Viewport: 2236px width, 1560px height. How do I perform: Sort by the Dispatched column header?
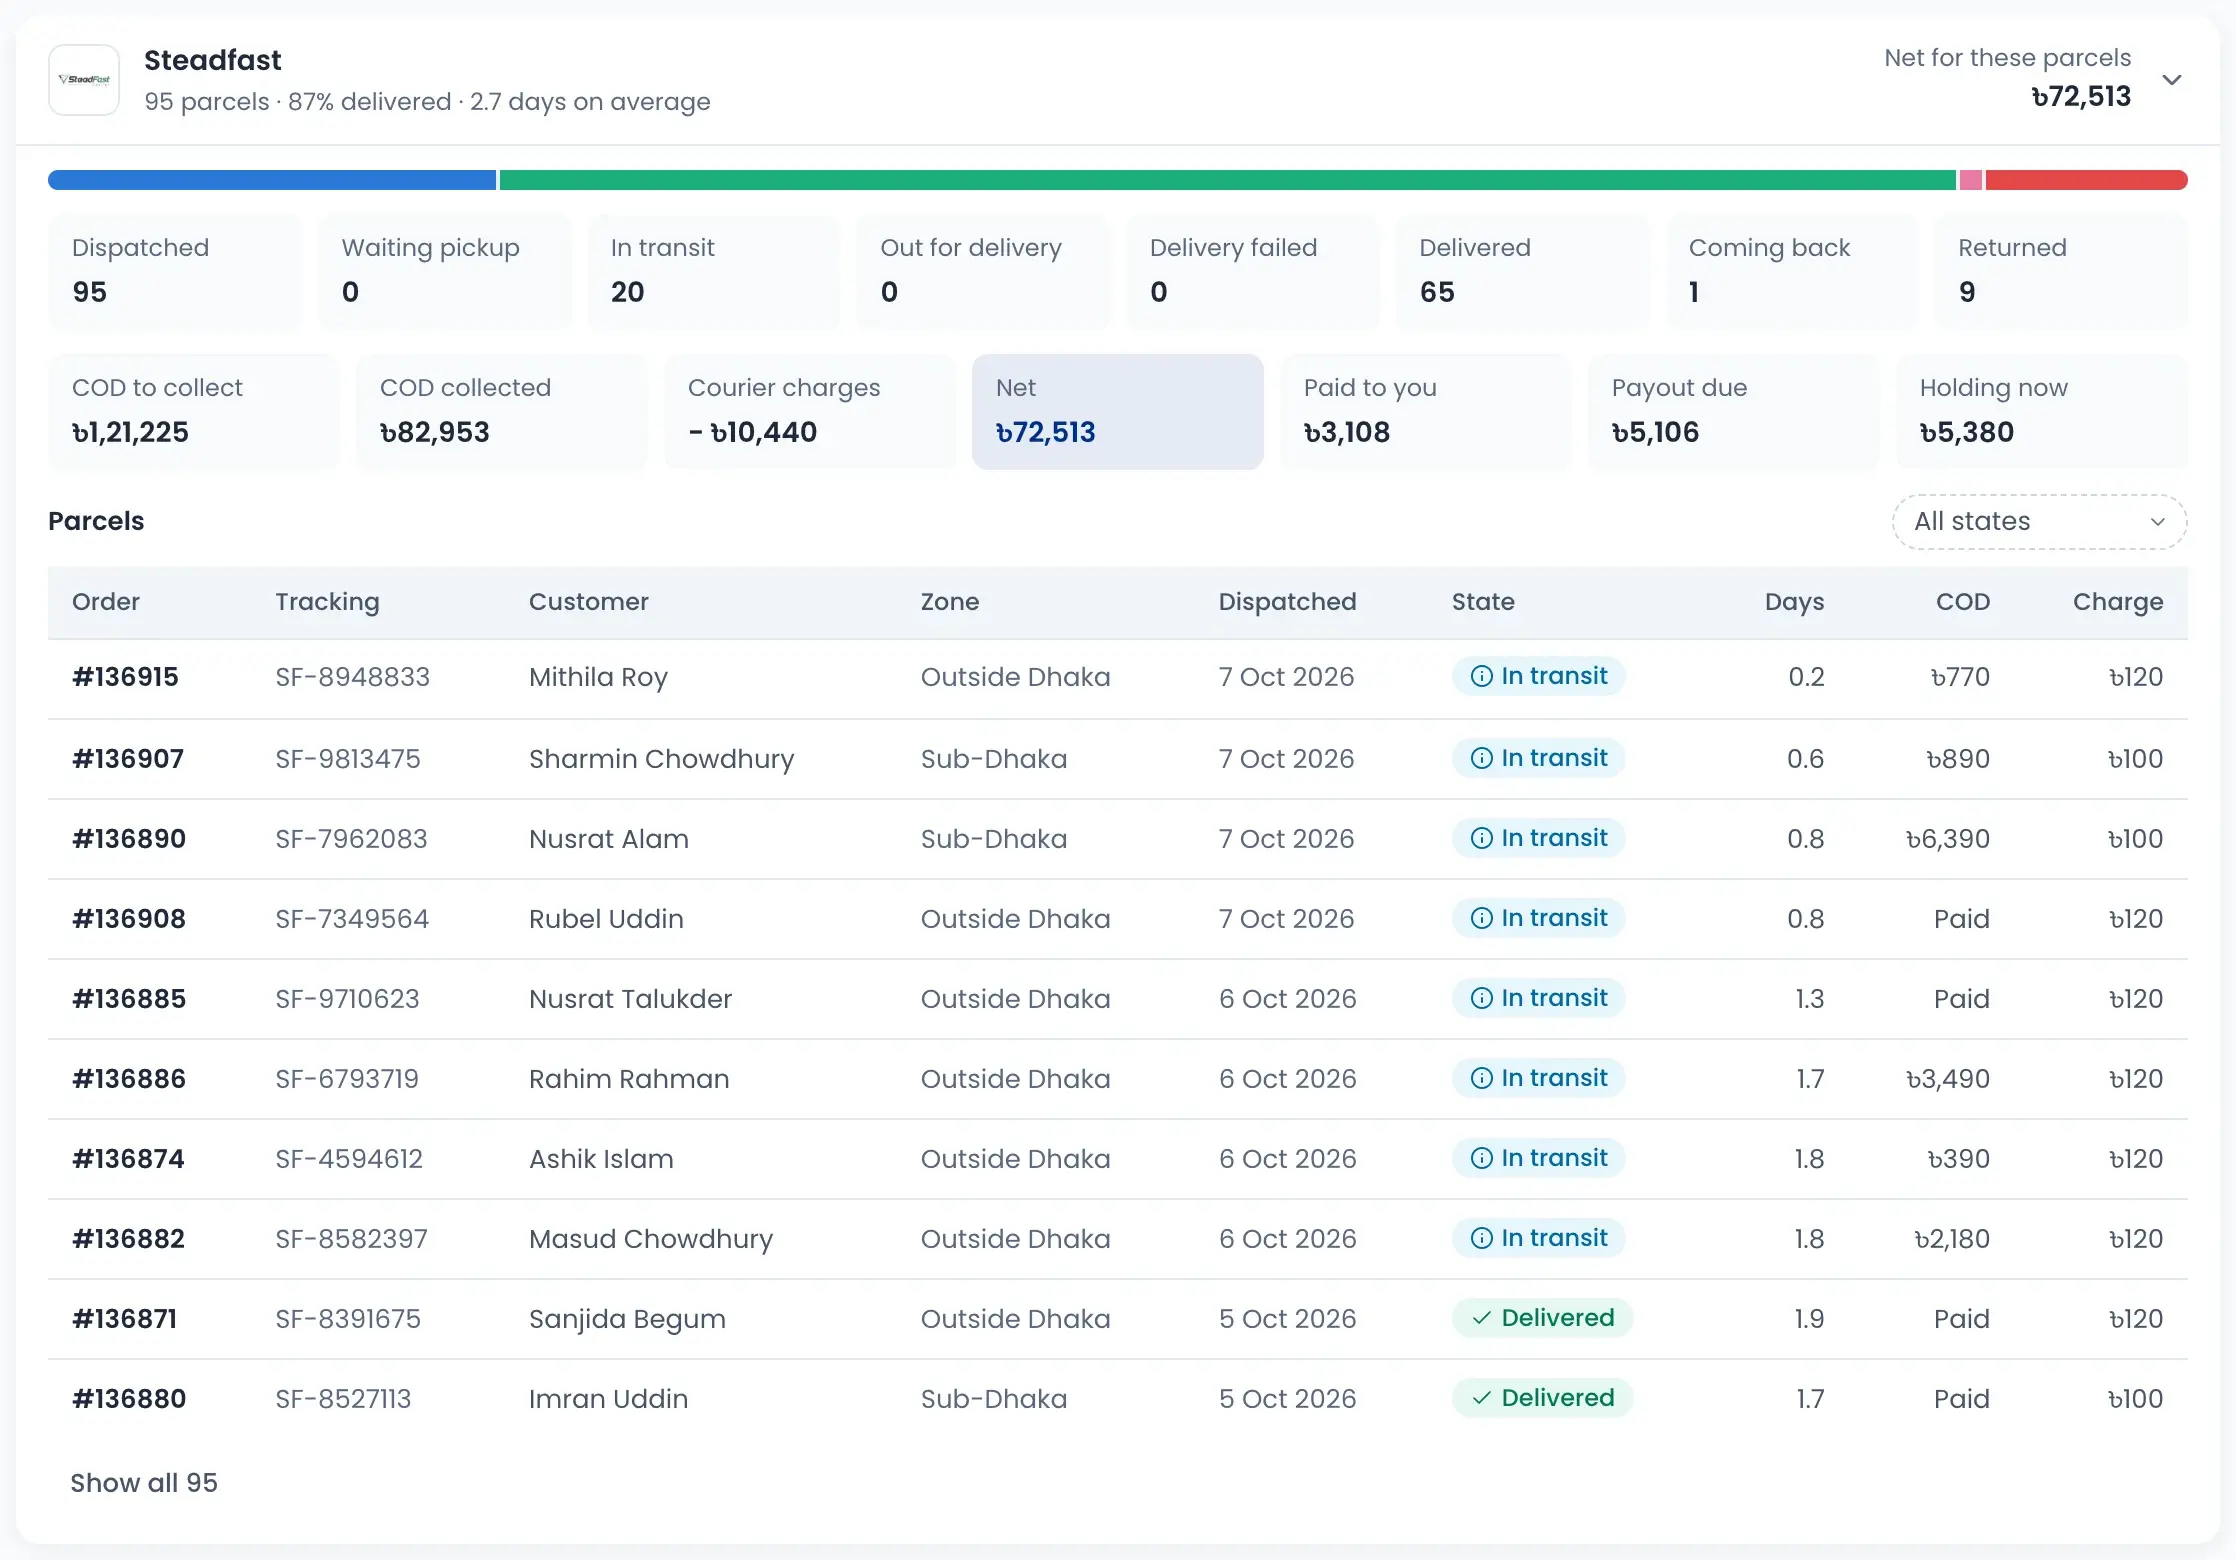(x=1287, y=602)
